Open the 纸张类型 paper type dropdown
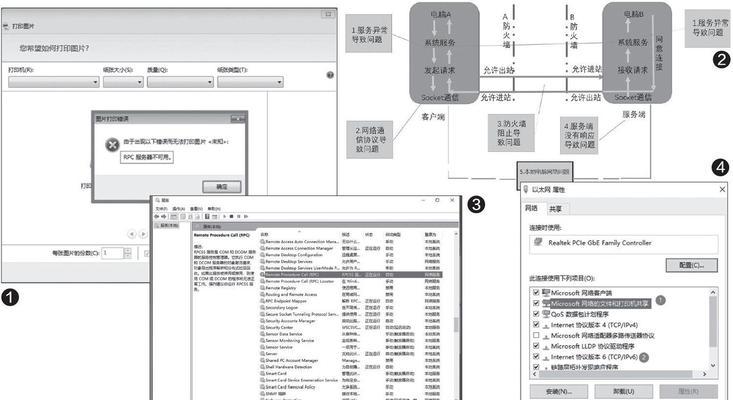 click(250, 82)
